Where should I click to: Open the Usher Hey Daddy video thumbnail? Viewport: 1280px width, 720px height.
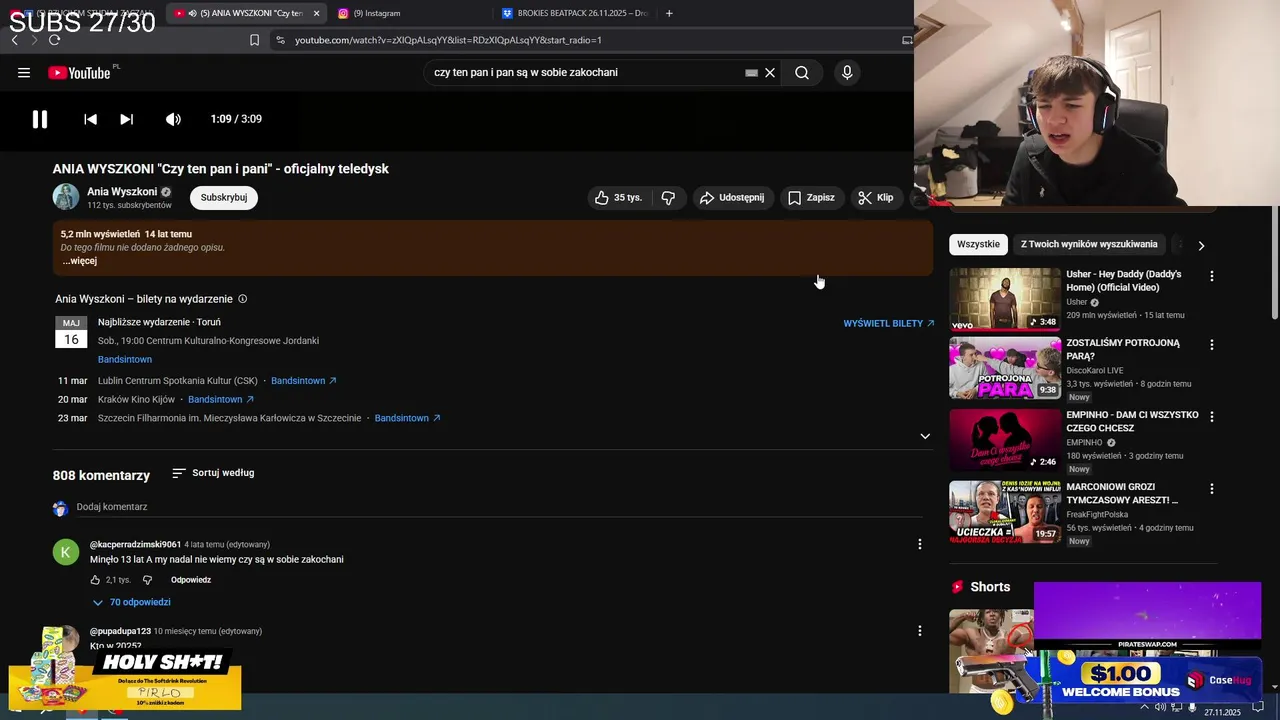(x=1005, y=299)
